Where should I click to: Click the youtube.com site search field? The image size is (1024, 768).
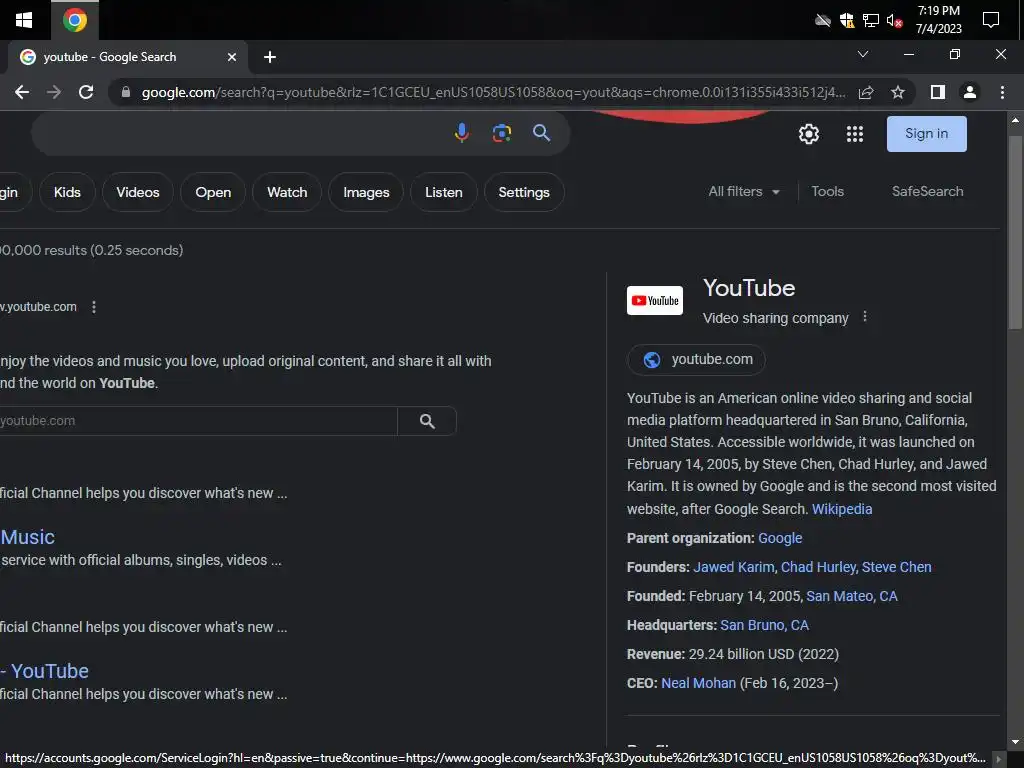198,421
